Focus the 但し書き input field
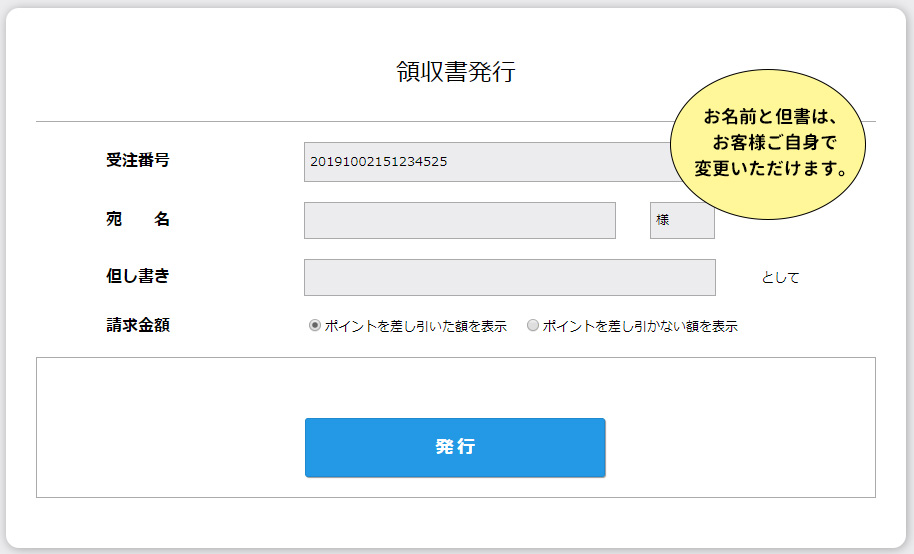 (x=509, y=278)
